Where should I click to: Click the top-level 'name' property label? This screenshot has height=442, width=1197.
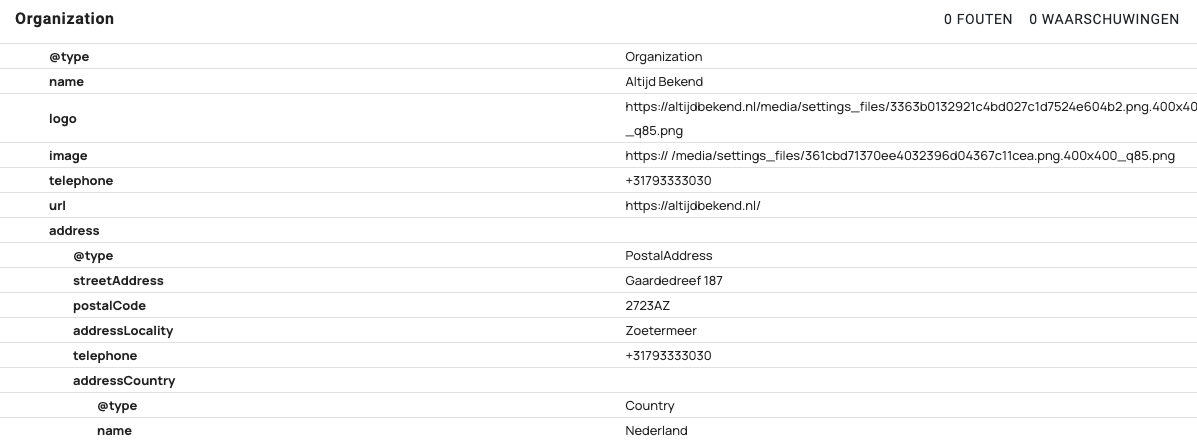click(x=66, y=82)
